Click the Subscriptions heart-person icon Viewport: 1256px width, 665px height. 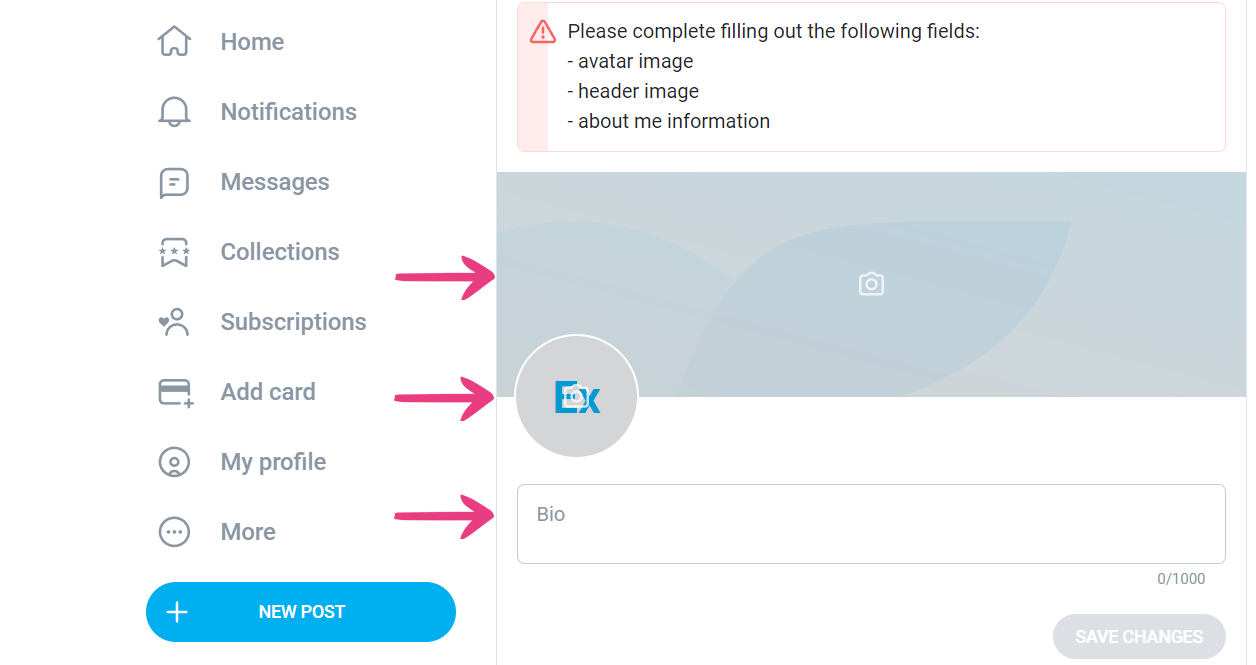(174, 322)
